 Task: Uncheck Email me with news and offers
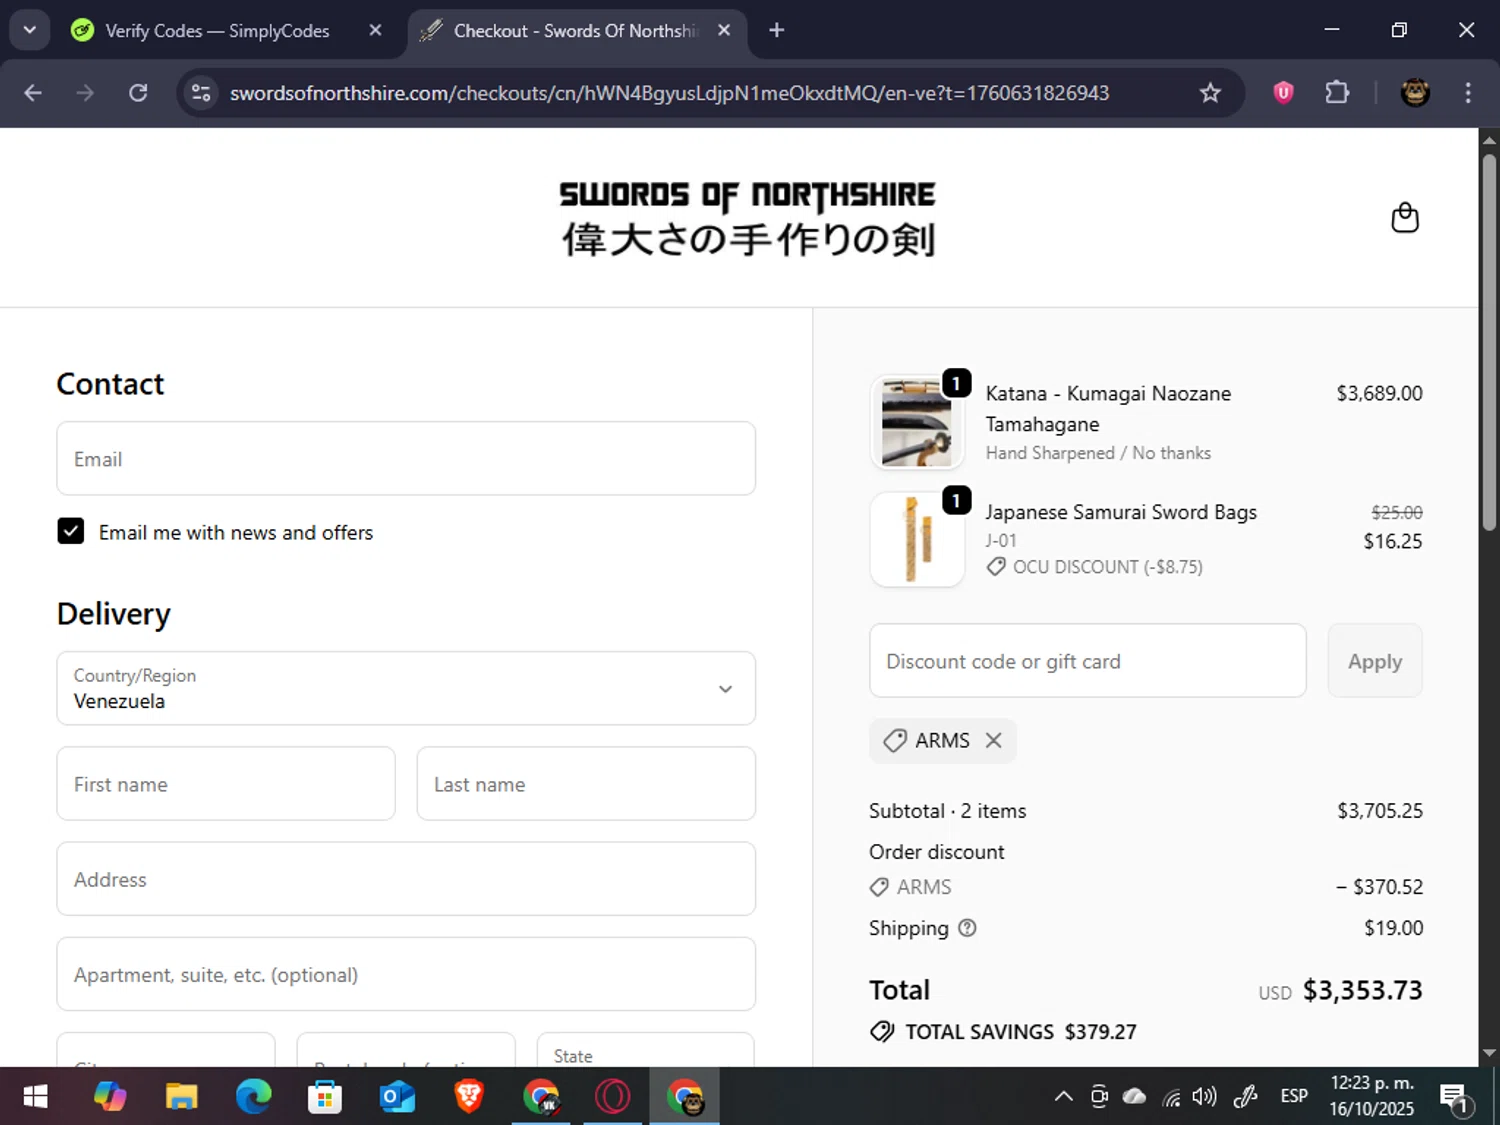click(71, 531)
